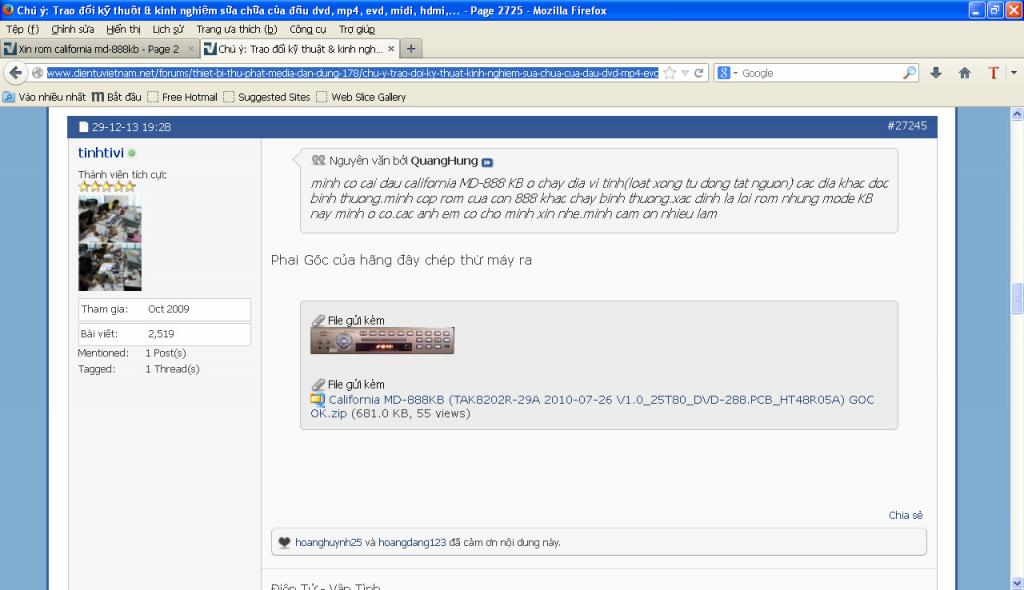Click the site identity globe icon
The image size is (1024, 590).
coord(38,73)
